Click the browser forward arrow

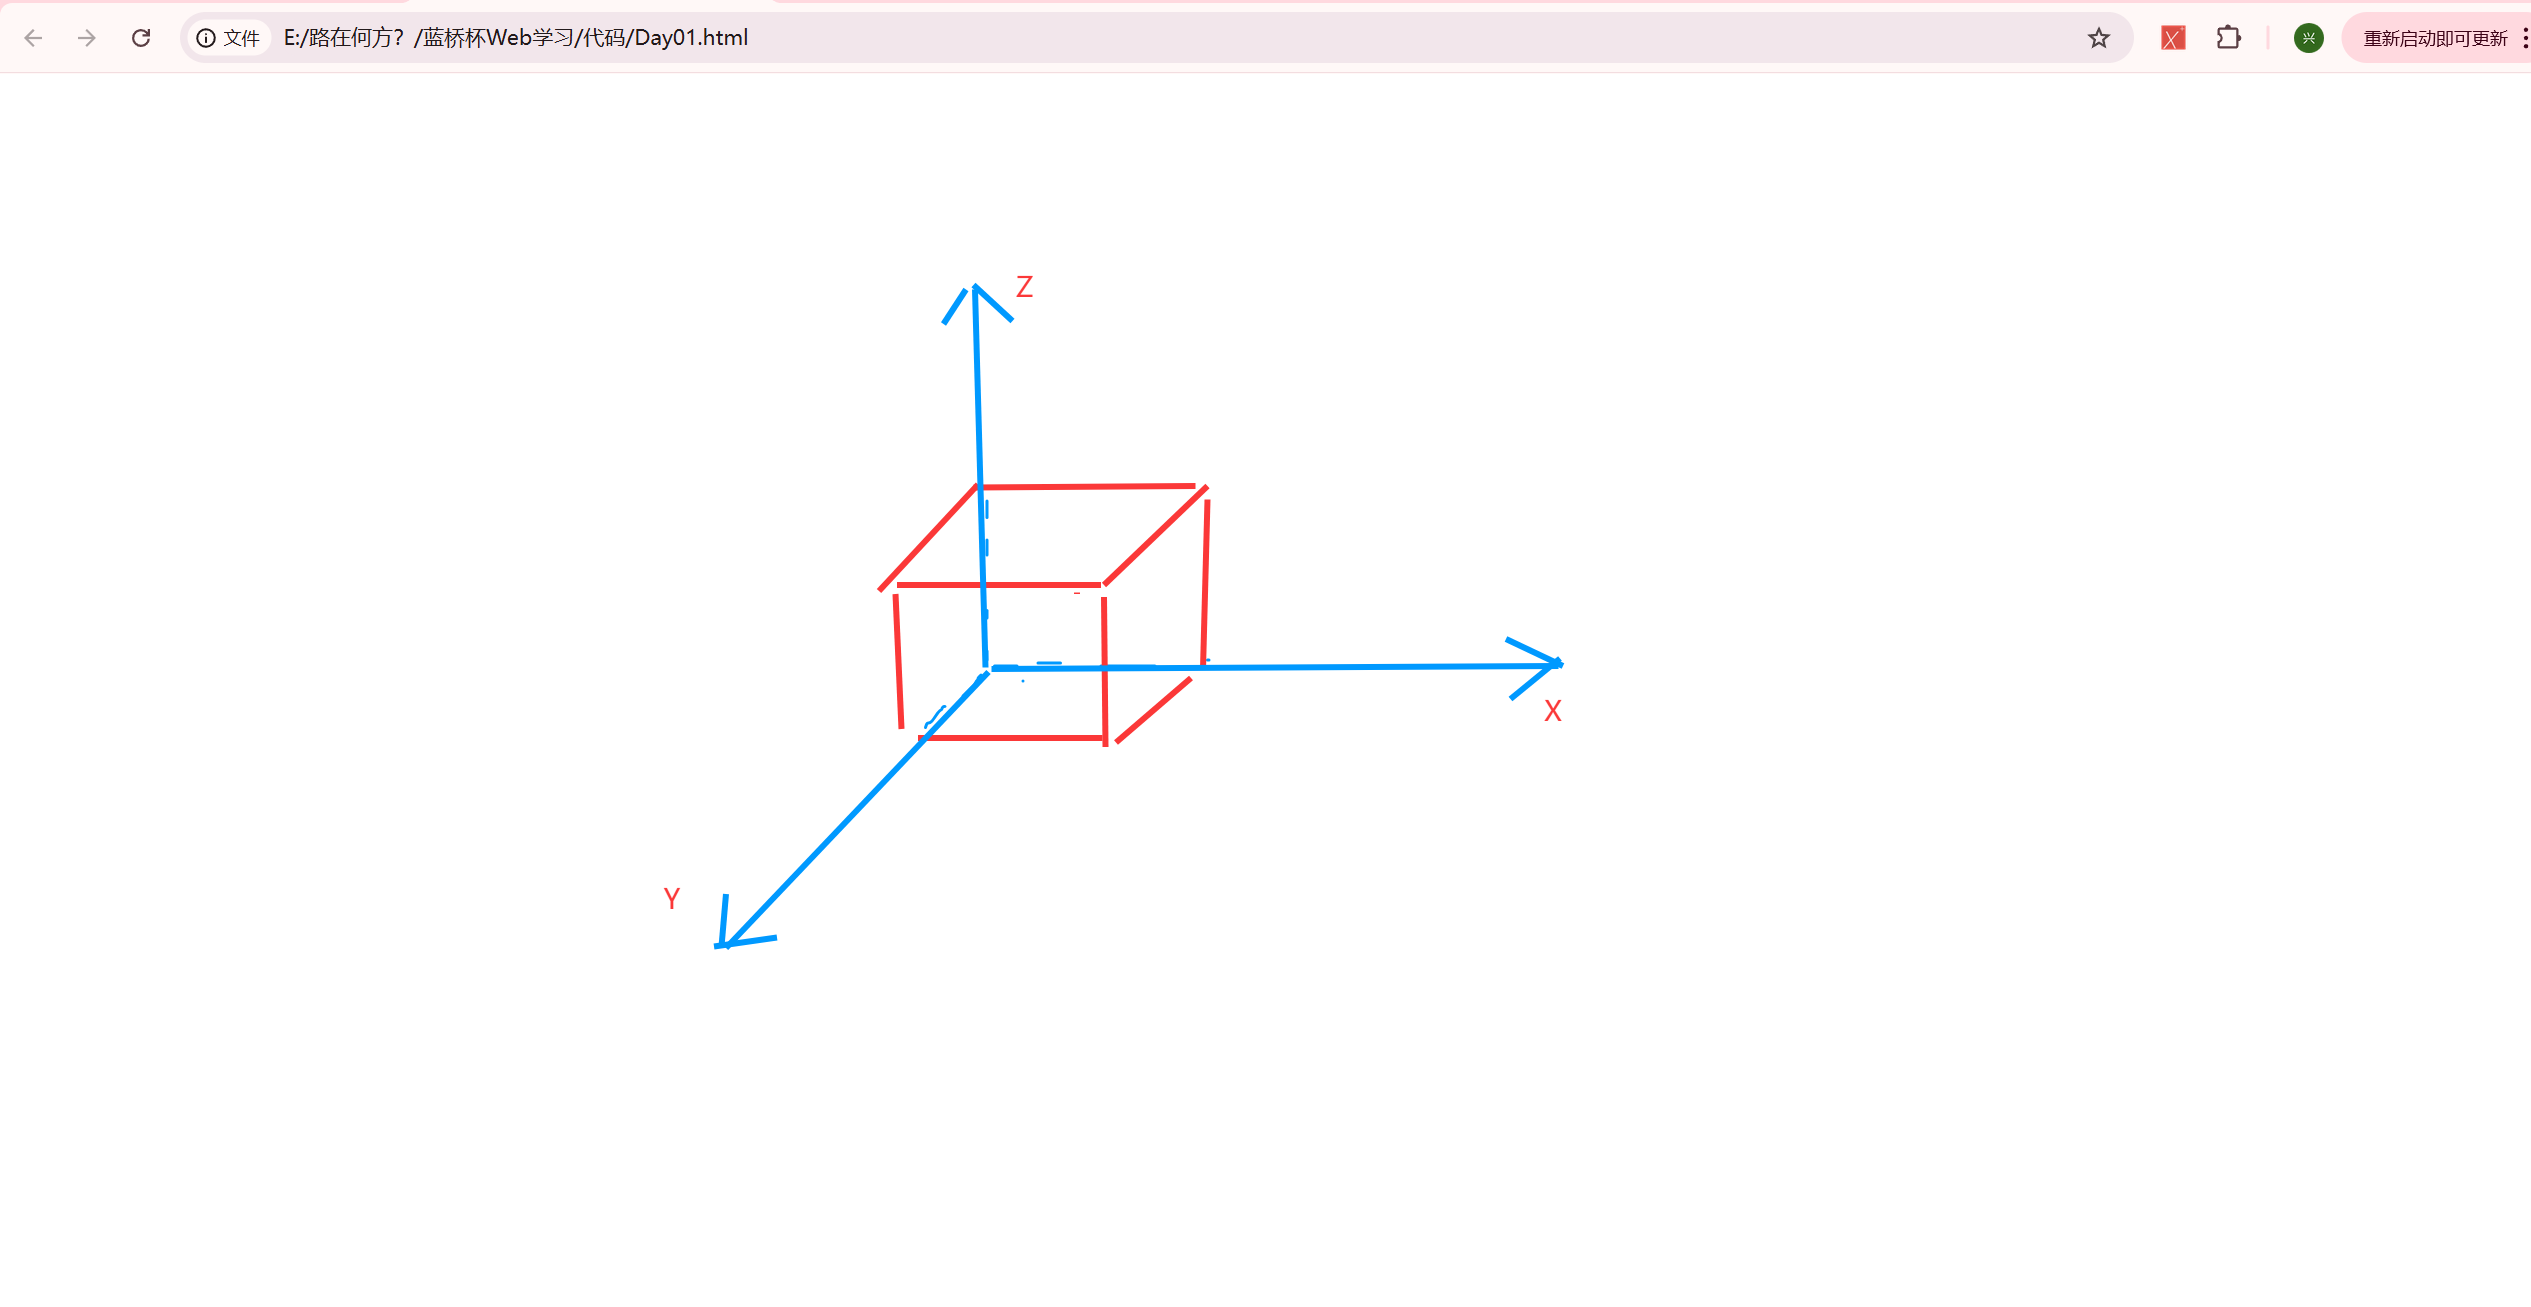(87, 38)
